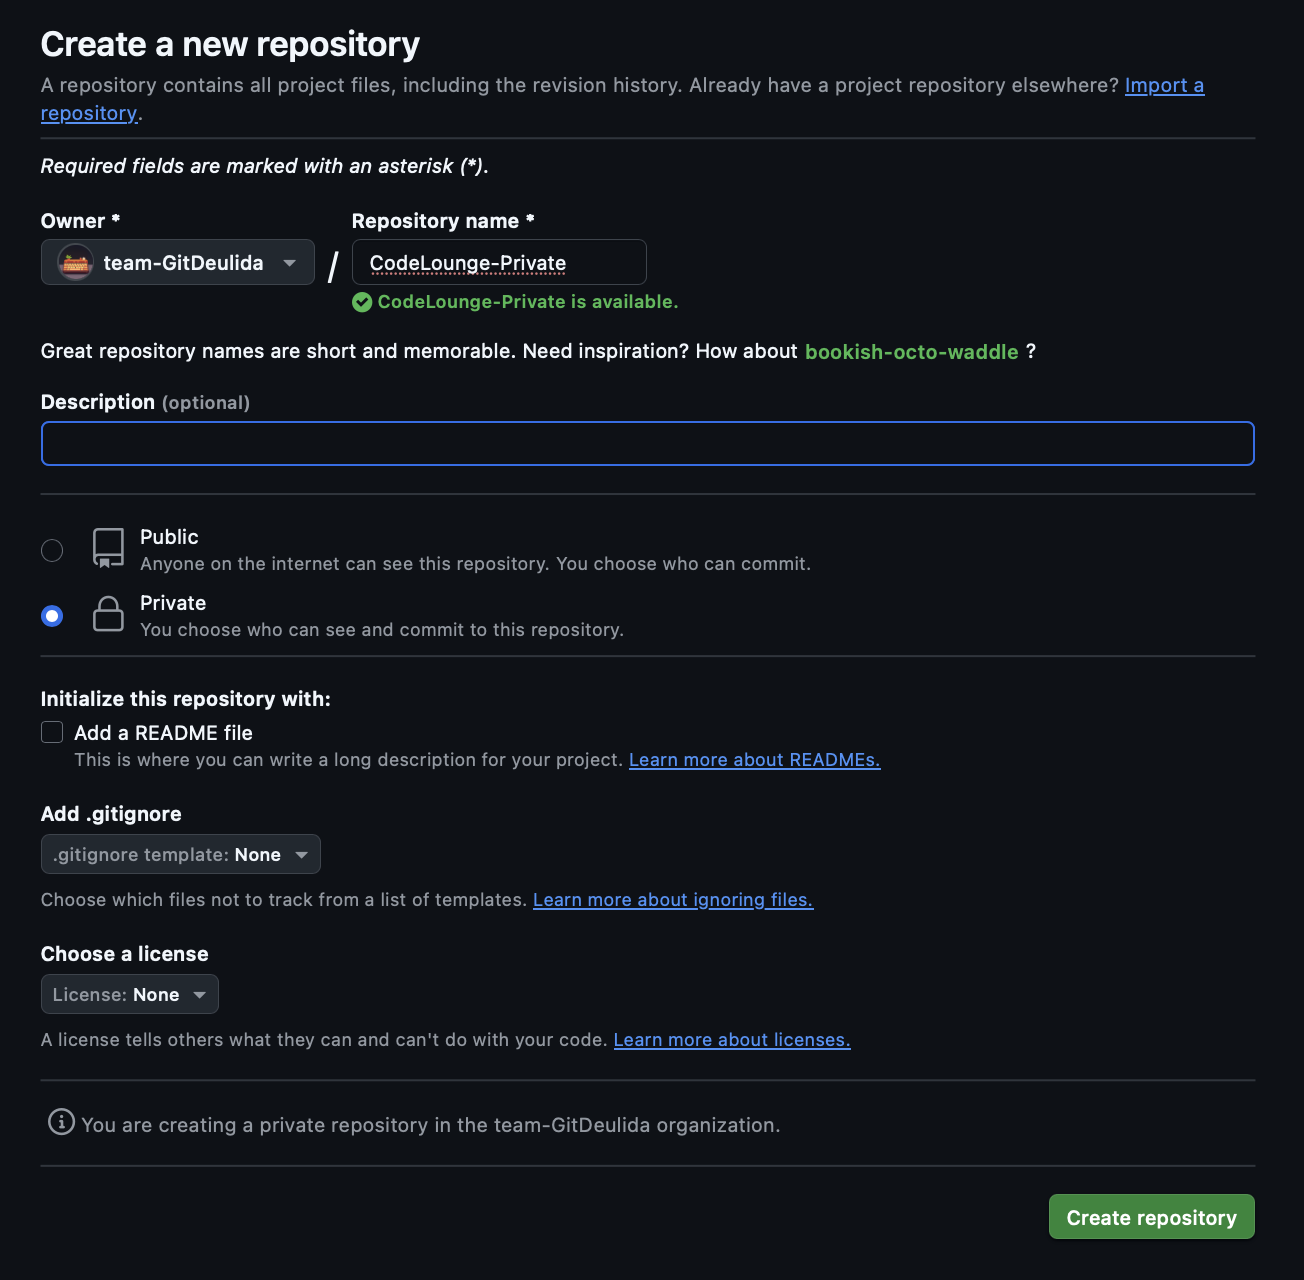Viewport: 1304px width, 1280px height.
Task: Click the 'Add a README file' label text
Action: point(163,733)
